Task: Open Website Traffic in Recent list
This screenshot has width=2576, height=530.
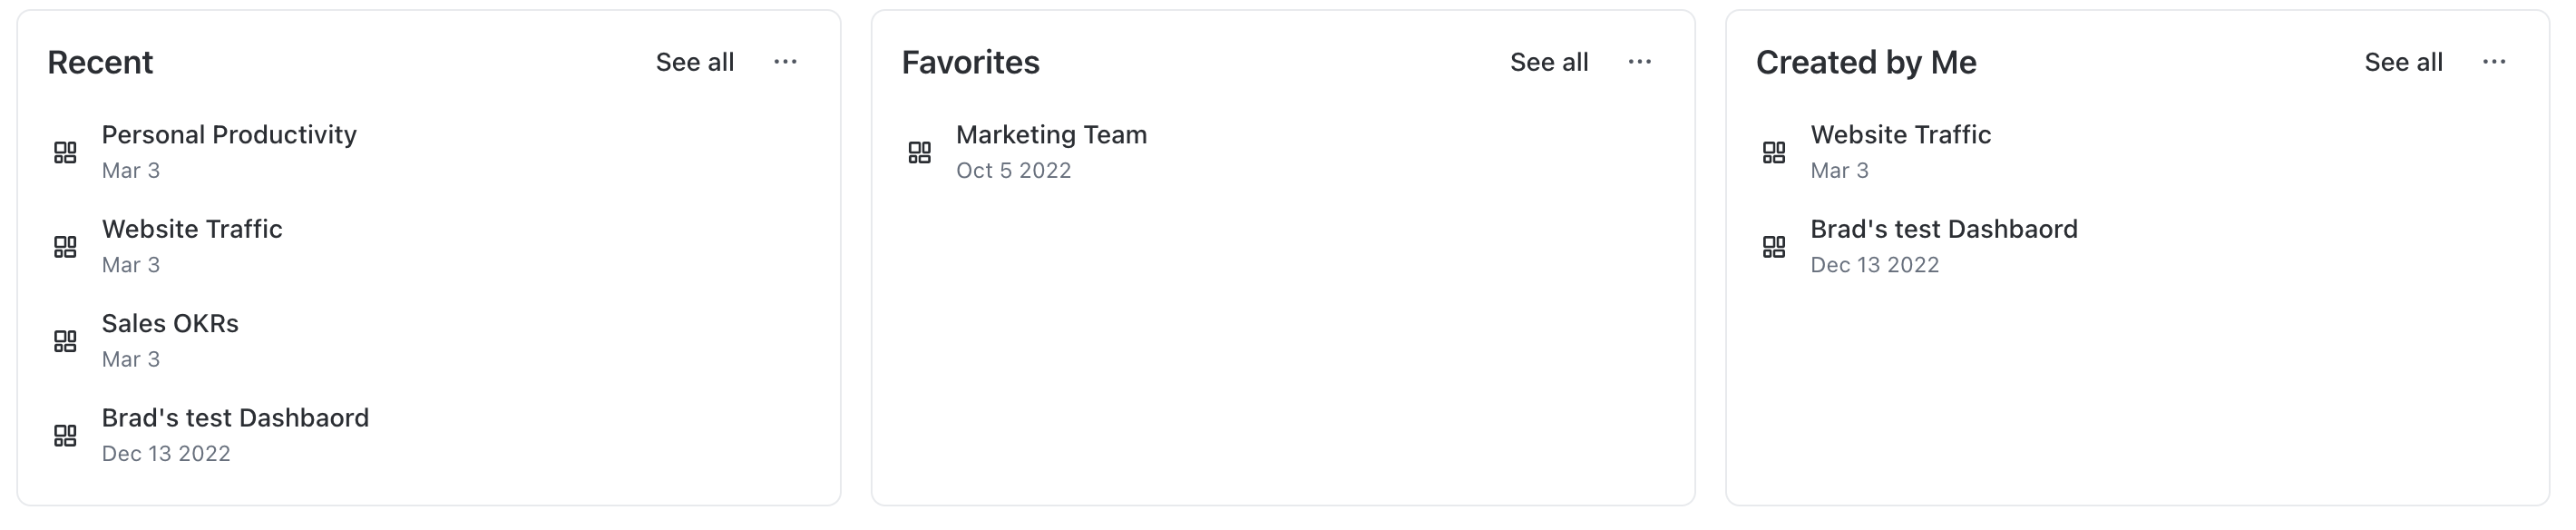Action: point(192,229)
